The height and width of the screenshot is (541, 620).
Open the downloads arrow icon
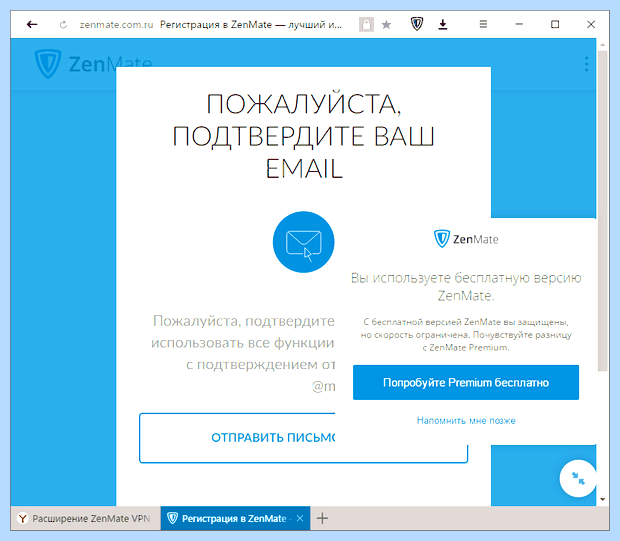click(x=443, y=25)
